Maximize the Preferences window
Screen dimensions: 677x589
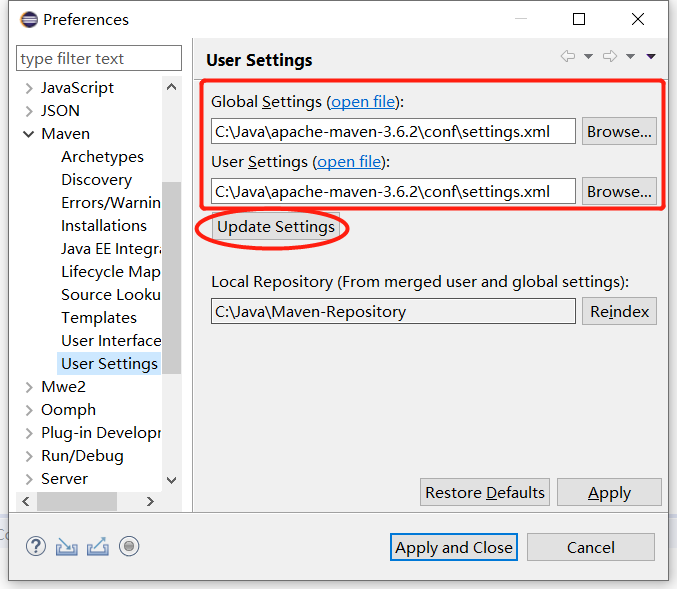point(579,19)
